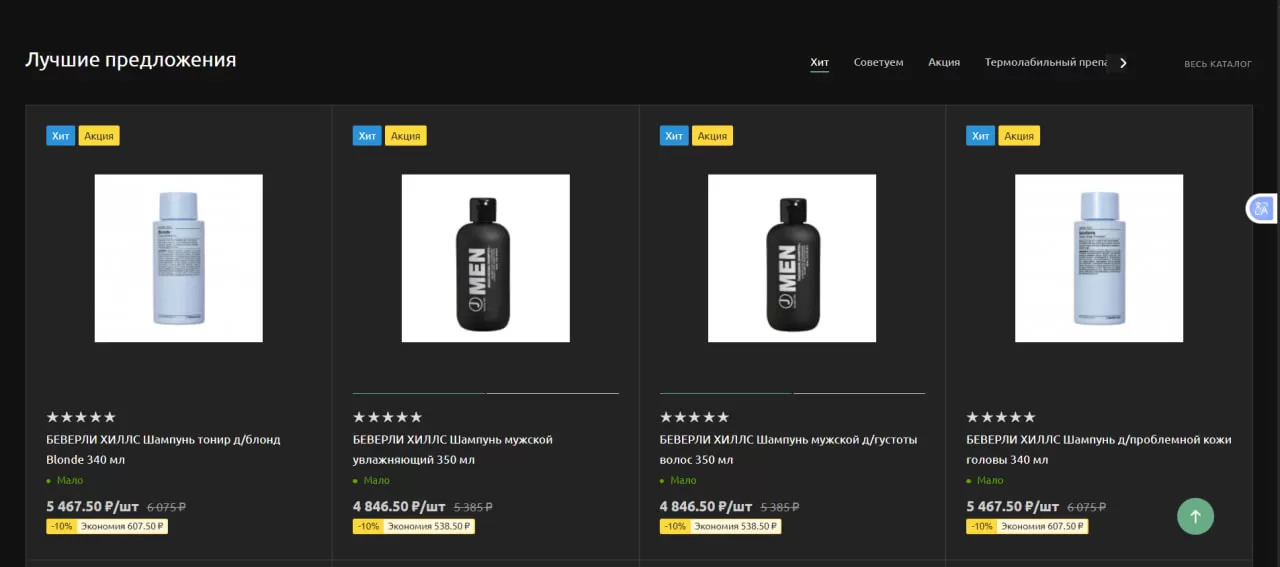
Task: Click the fifth star on the men's moisturizing shampoo
Action: (x=416, y=417)
